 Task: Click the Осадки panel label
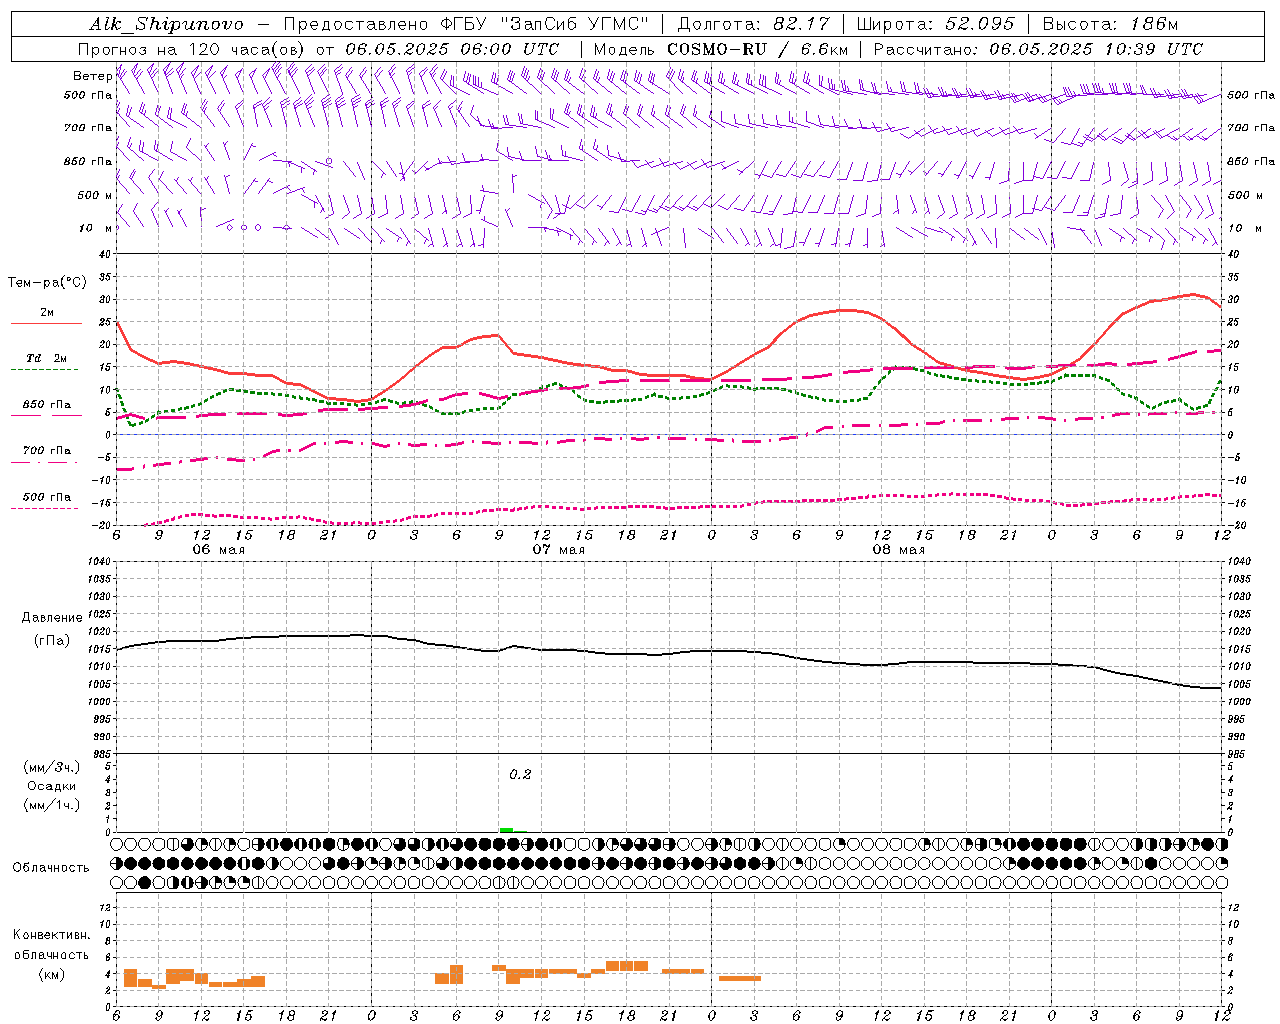52,786
